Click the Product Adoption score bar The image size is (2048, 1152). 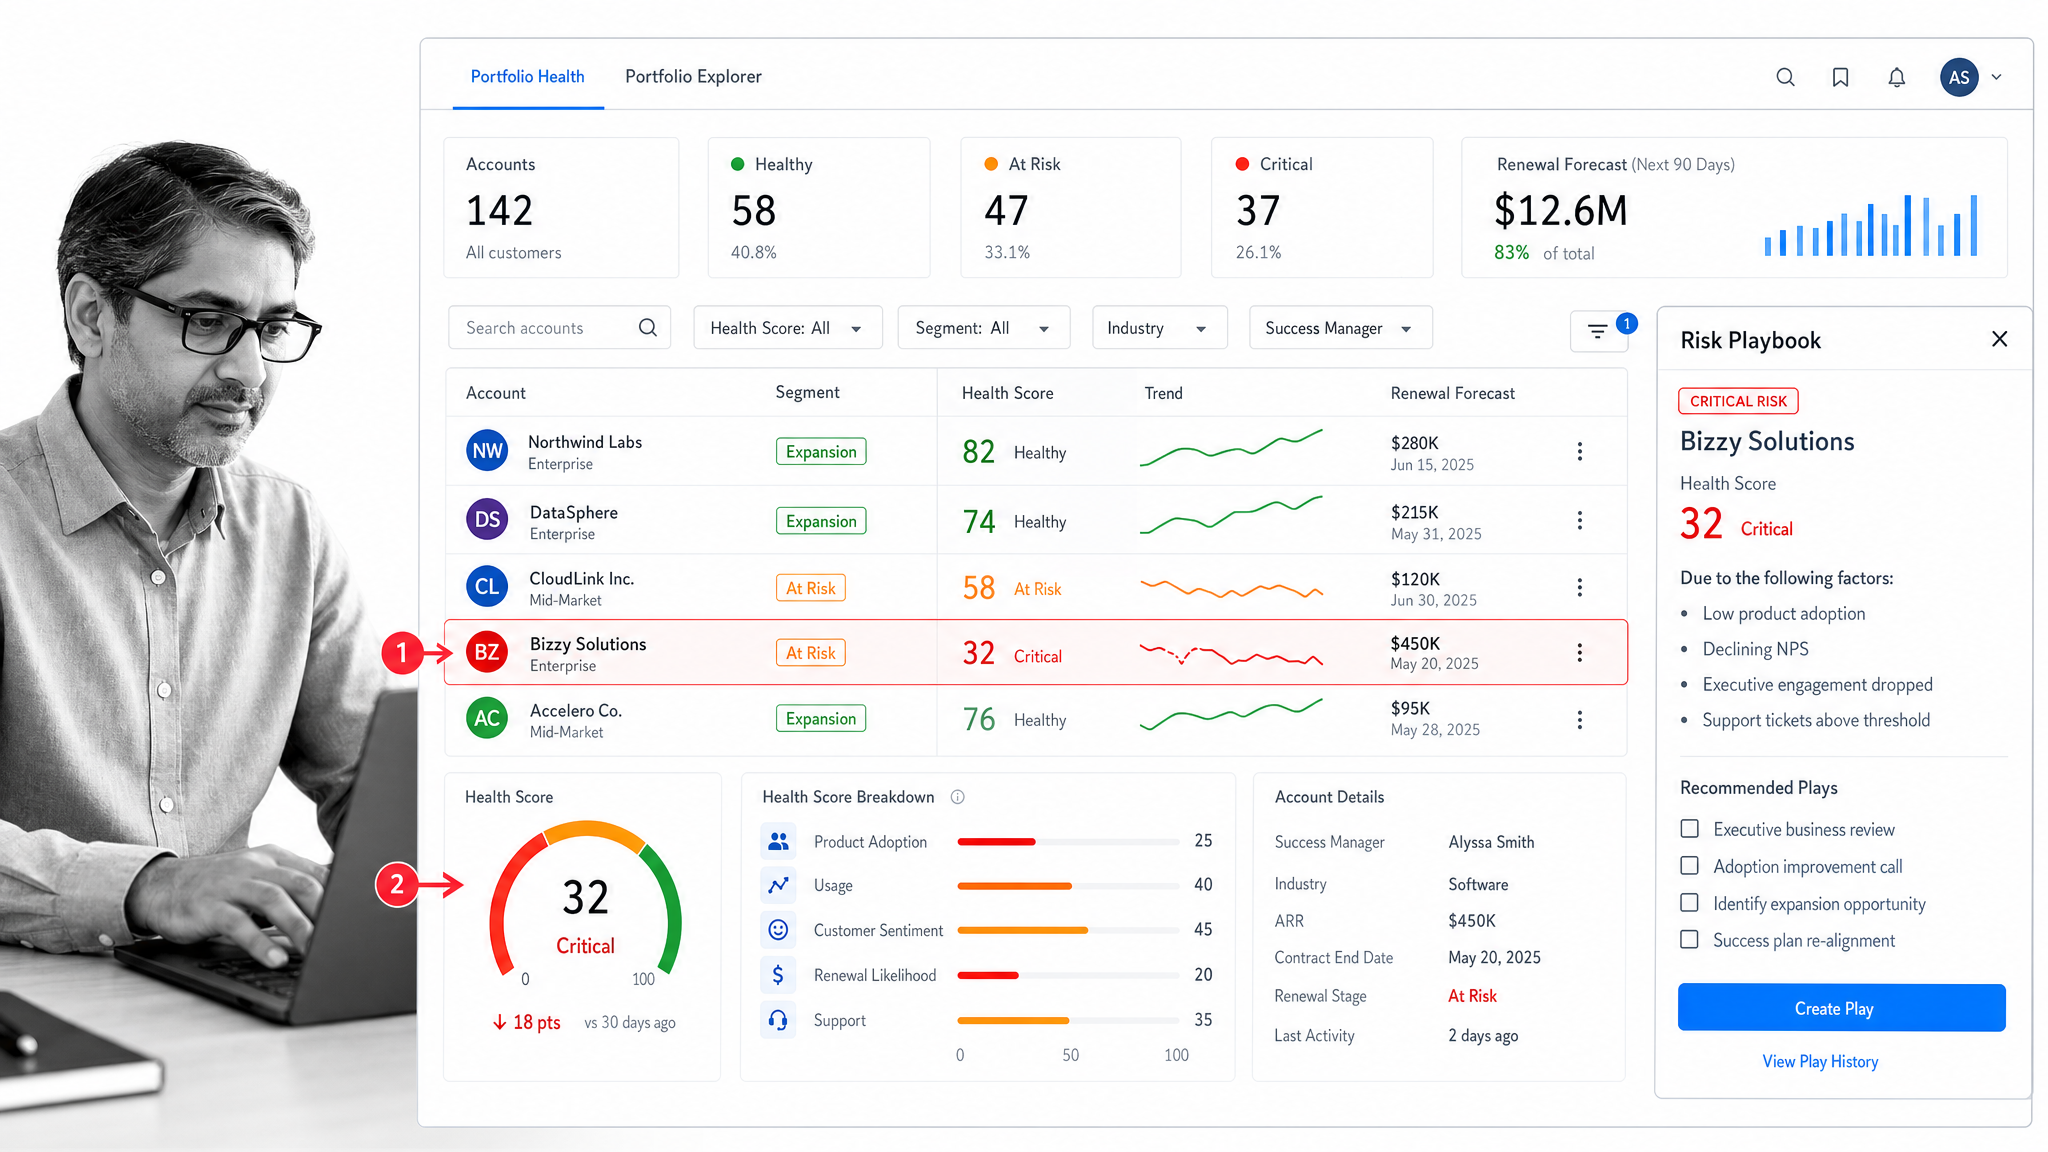pos(1068,842)
